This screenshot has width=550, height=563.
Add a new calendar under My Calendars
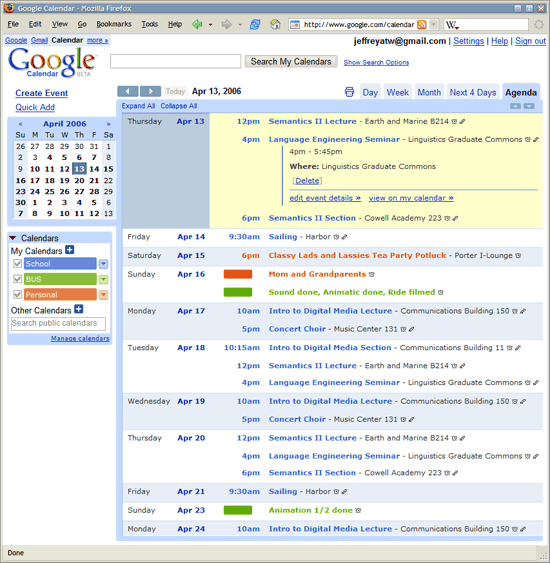pos(70,250)
